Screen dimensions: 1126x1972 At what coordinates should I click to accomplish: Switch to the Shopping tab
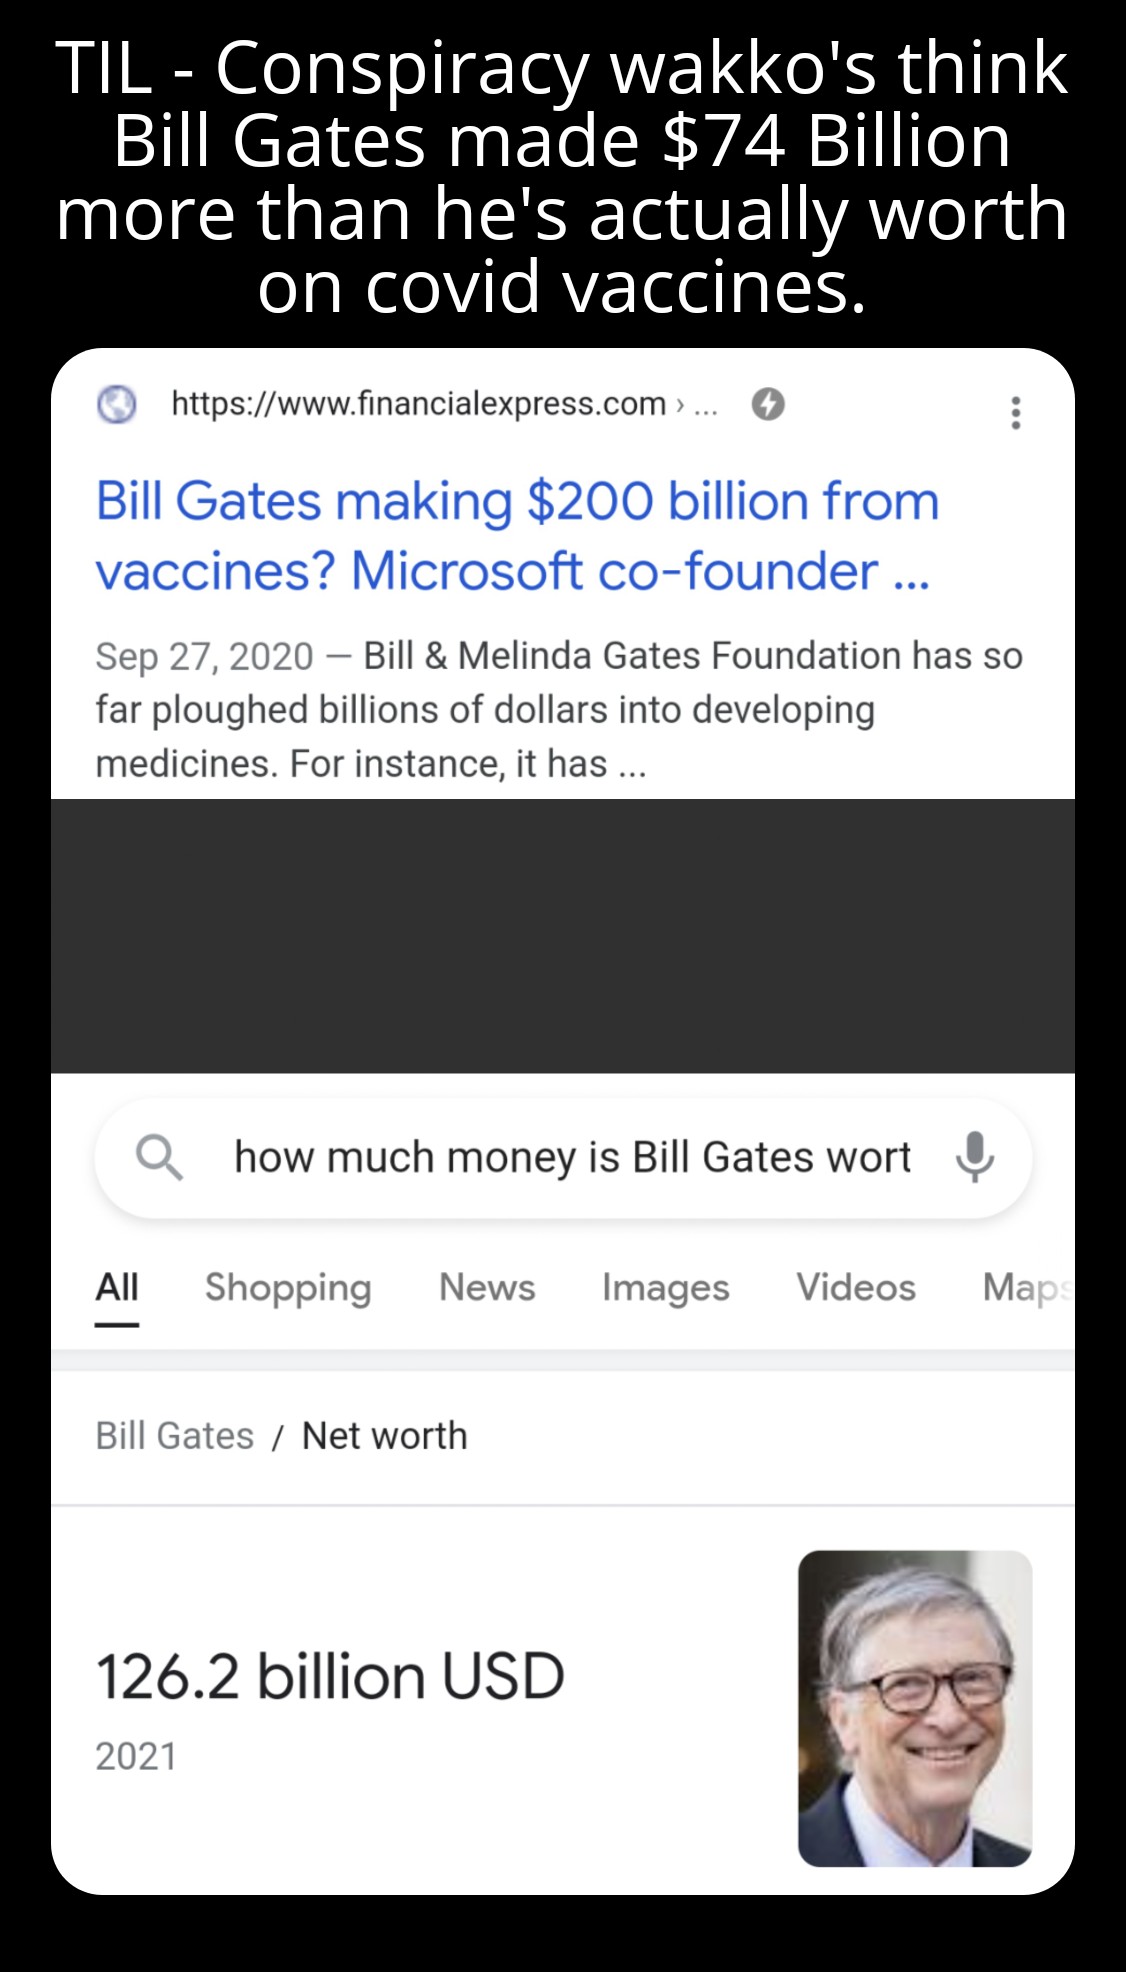point(288,1288)
